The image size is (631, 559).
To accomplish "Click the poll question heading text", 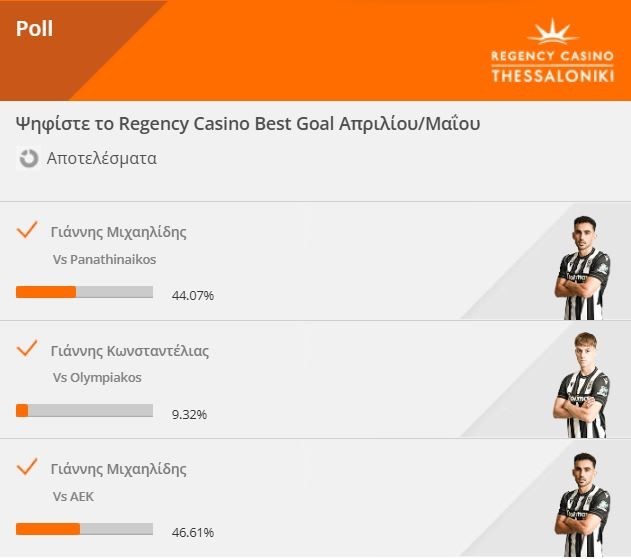I will click(x=249, y=124).
